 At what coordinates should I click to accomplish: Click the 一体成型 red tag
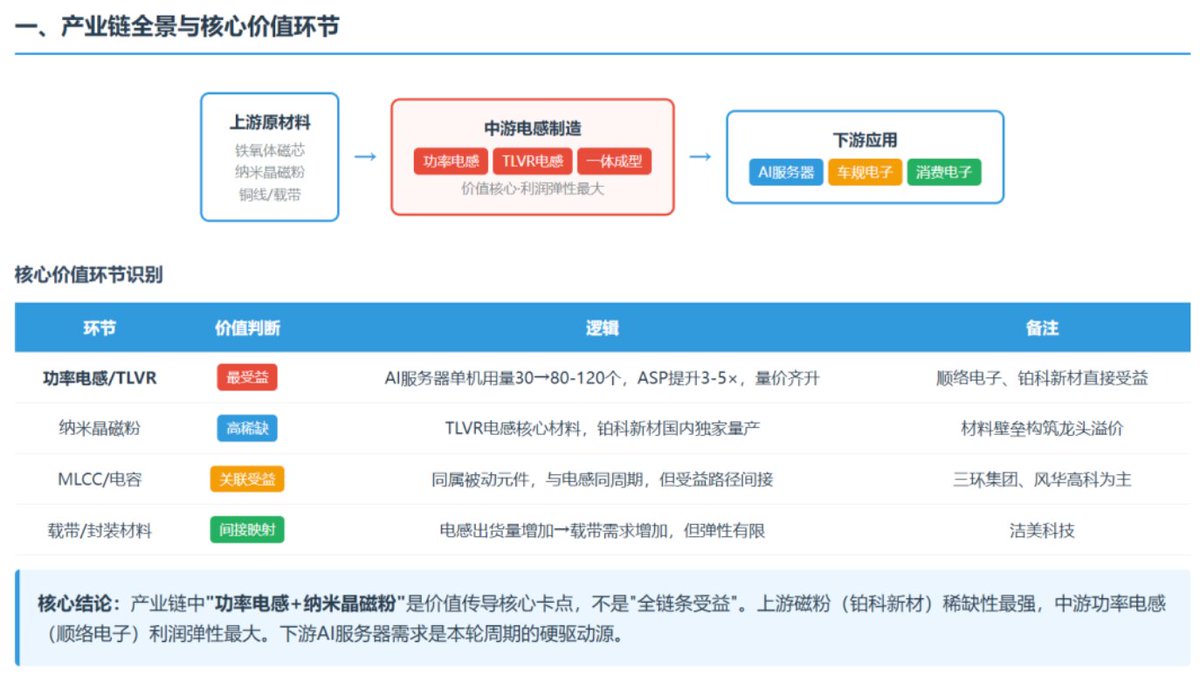(x=614, y=161)
